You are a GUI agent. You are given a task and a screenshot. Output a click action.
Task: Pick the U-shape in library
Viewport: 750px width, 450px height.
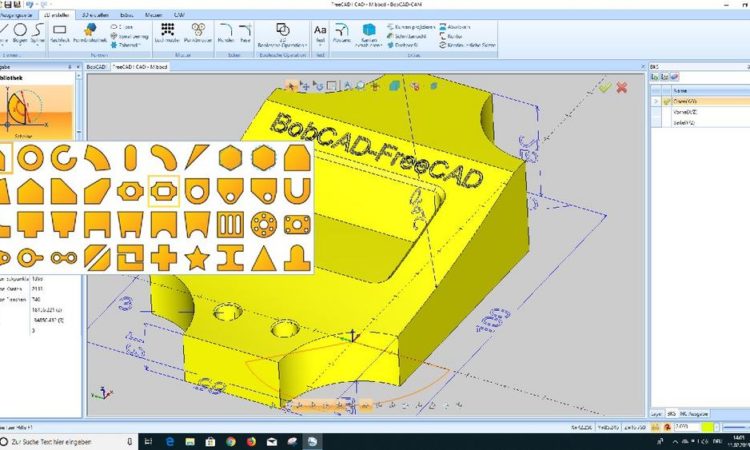point(297,191)
